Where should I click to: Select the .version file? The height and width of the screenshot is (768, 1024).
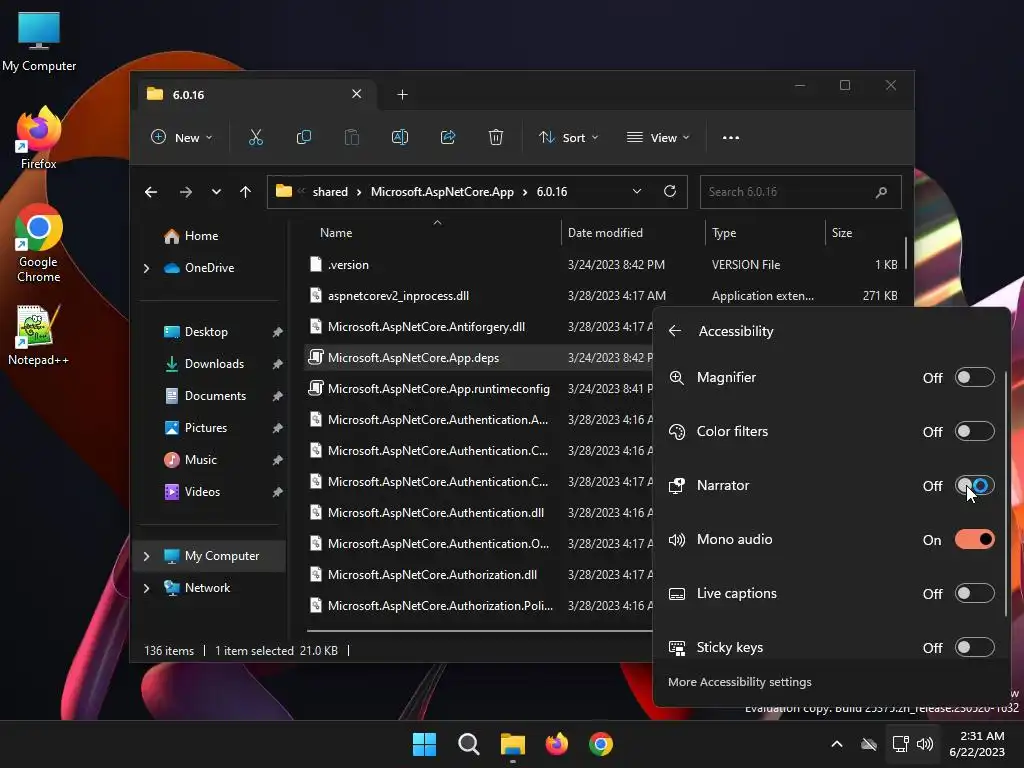pos(348,265)
